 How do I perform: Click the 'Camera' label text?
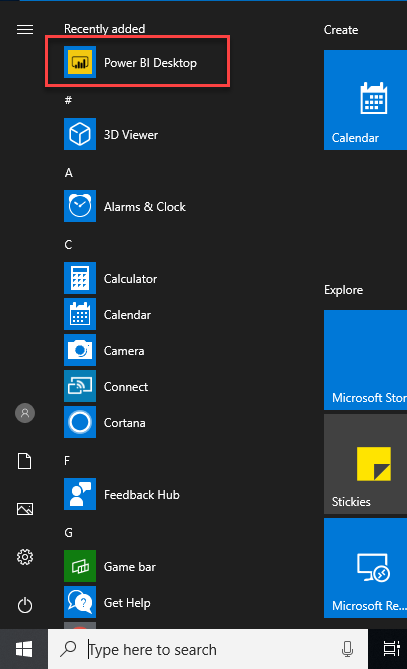tap(124, 351)
